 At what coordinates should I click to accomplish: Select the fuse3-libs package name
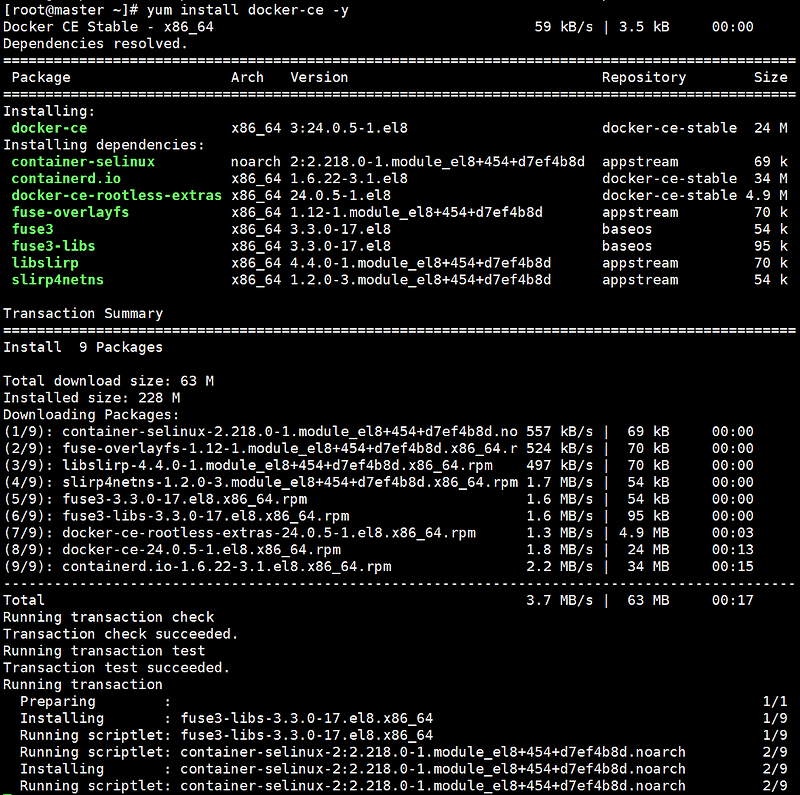(53, 245)
